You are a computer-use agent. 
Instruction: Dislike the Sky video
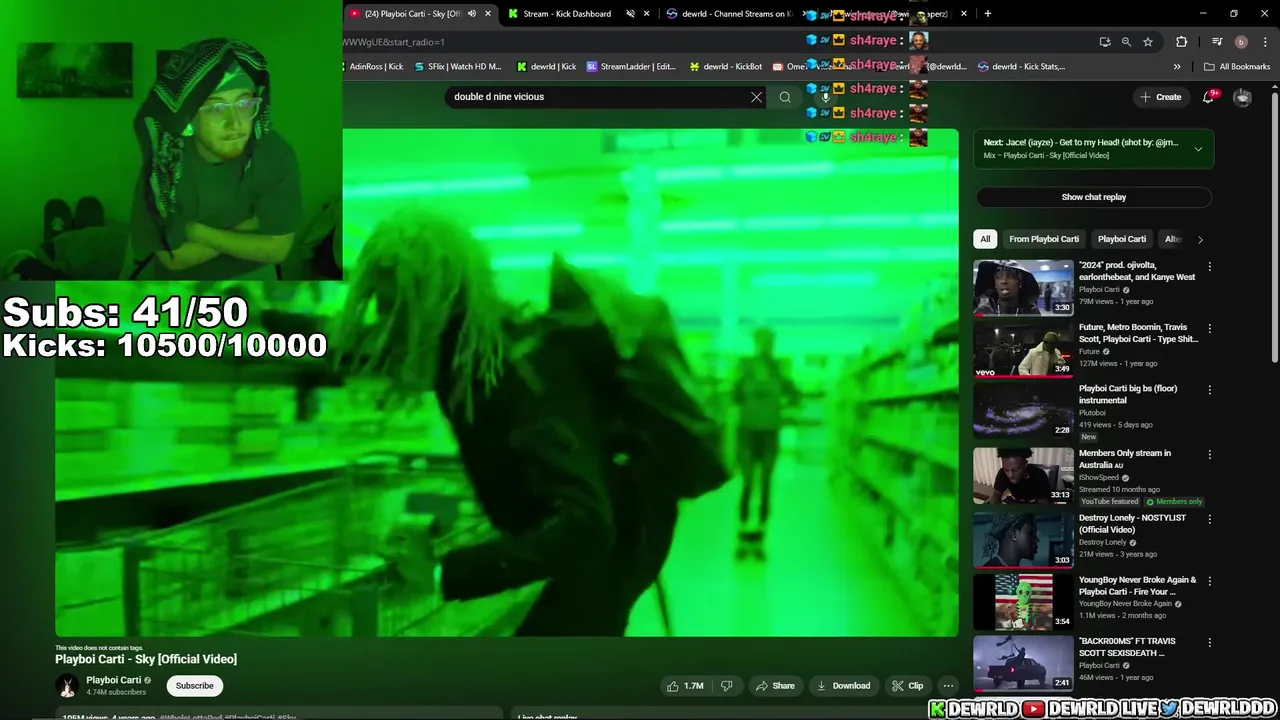727,686
